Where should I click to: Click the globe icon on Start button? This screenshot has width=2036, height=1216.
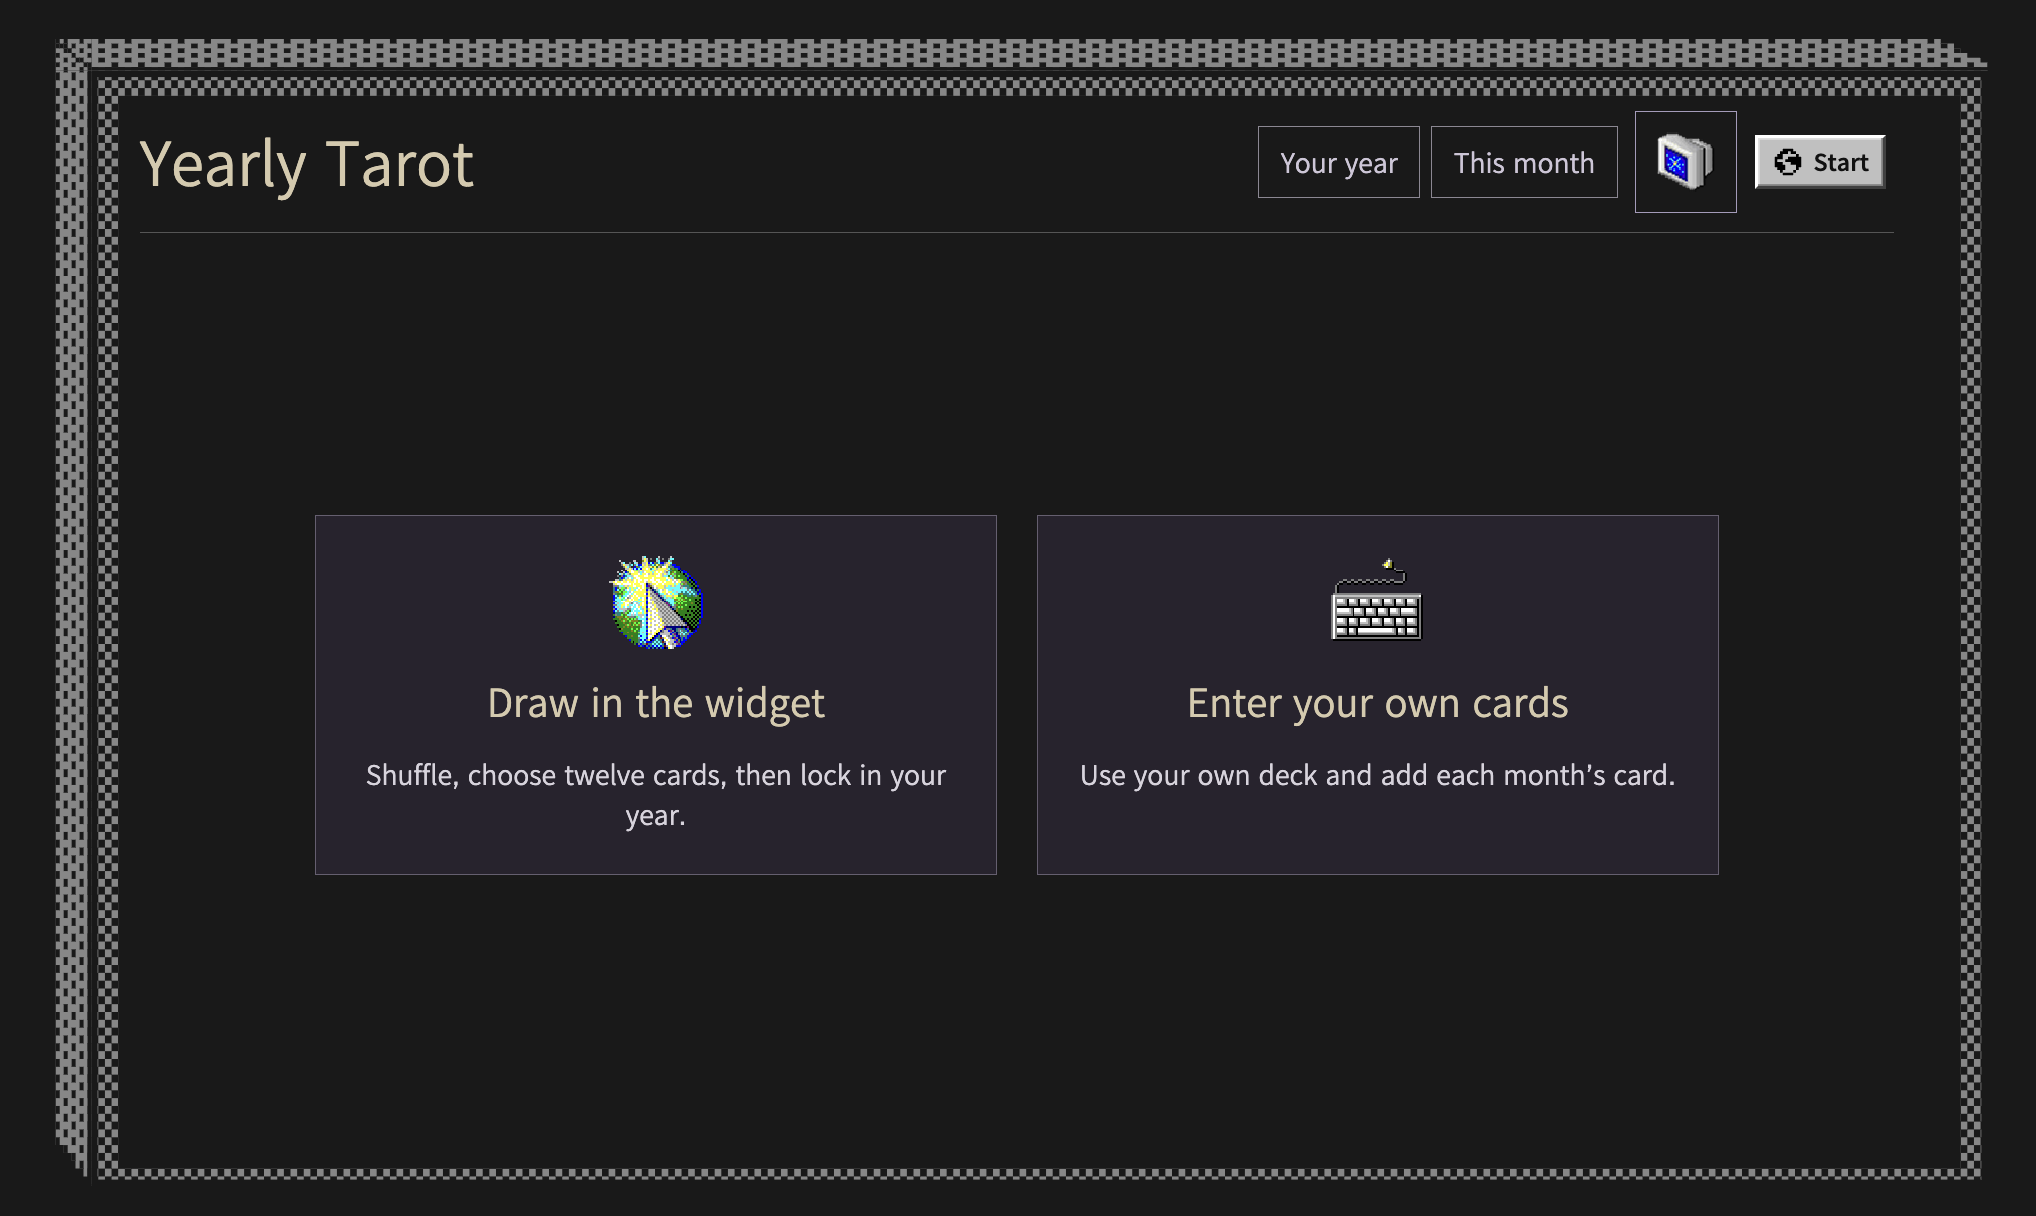(x=1787, y=162)
